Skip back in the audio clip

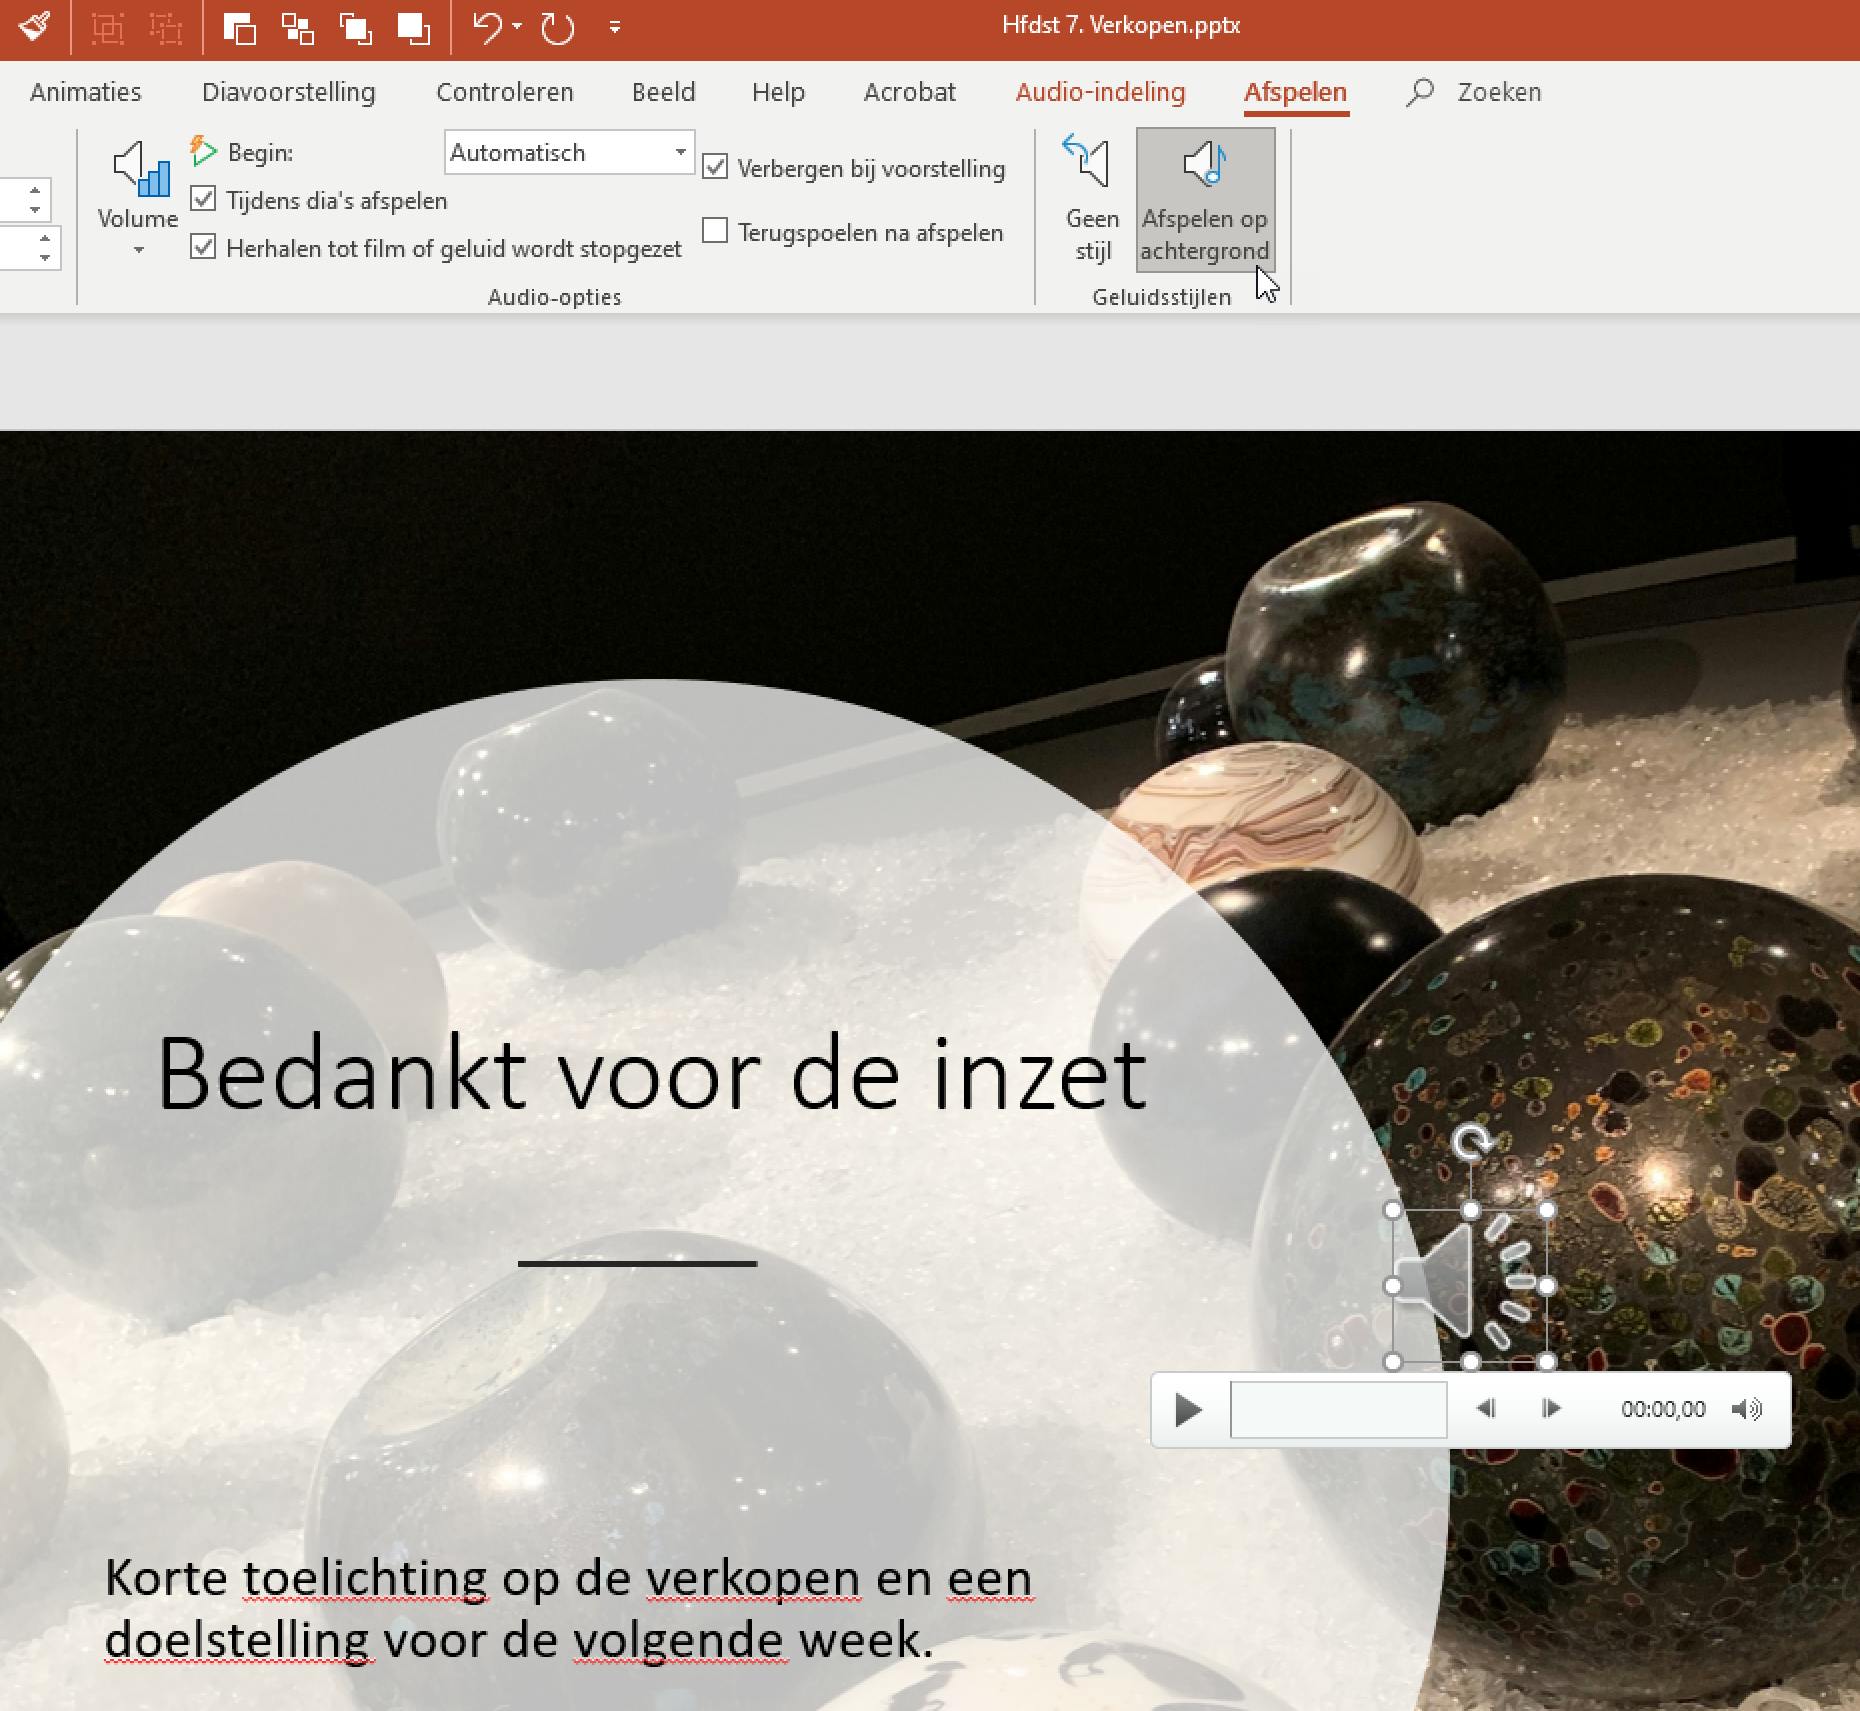click(x=1486, y=1409)
